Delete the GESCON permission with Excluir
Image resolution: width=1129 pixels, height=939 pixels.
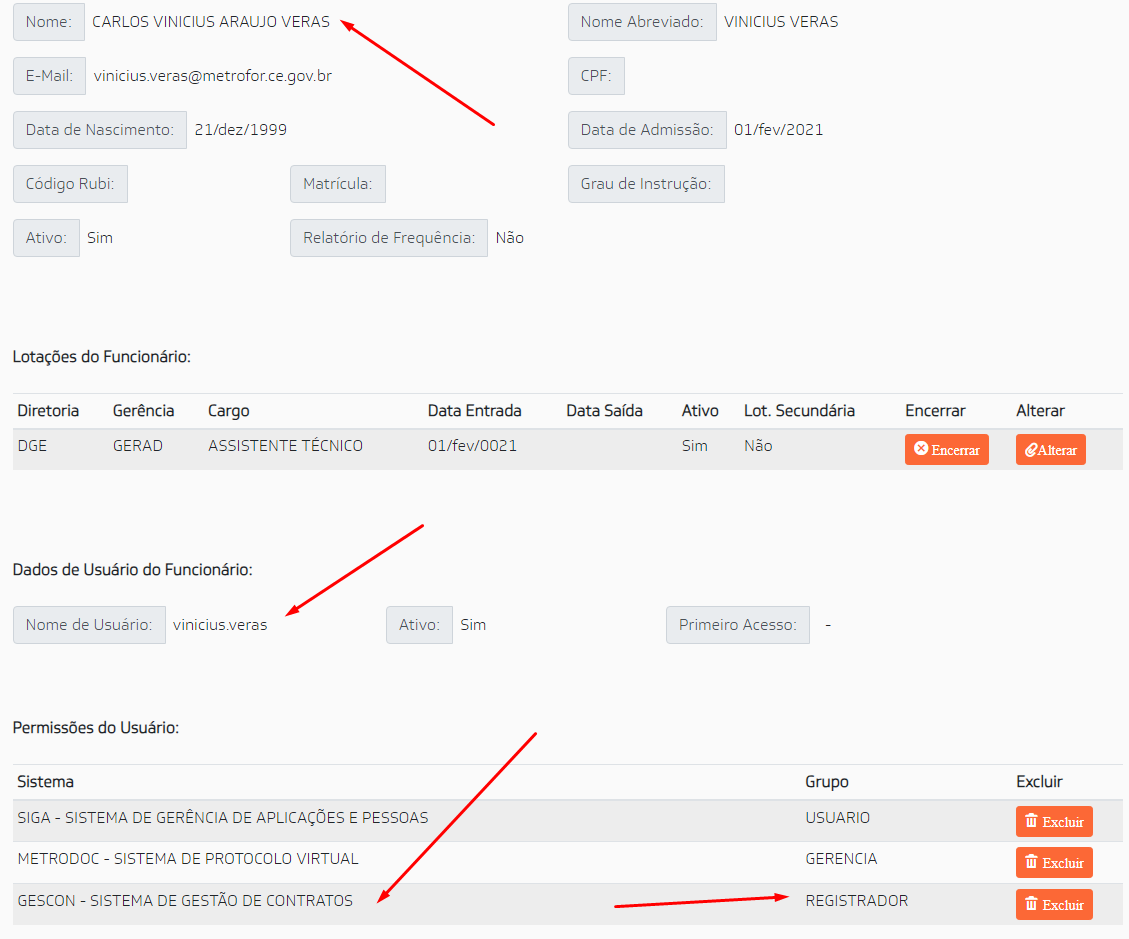(1054, 904)
